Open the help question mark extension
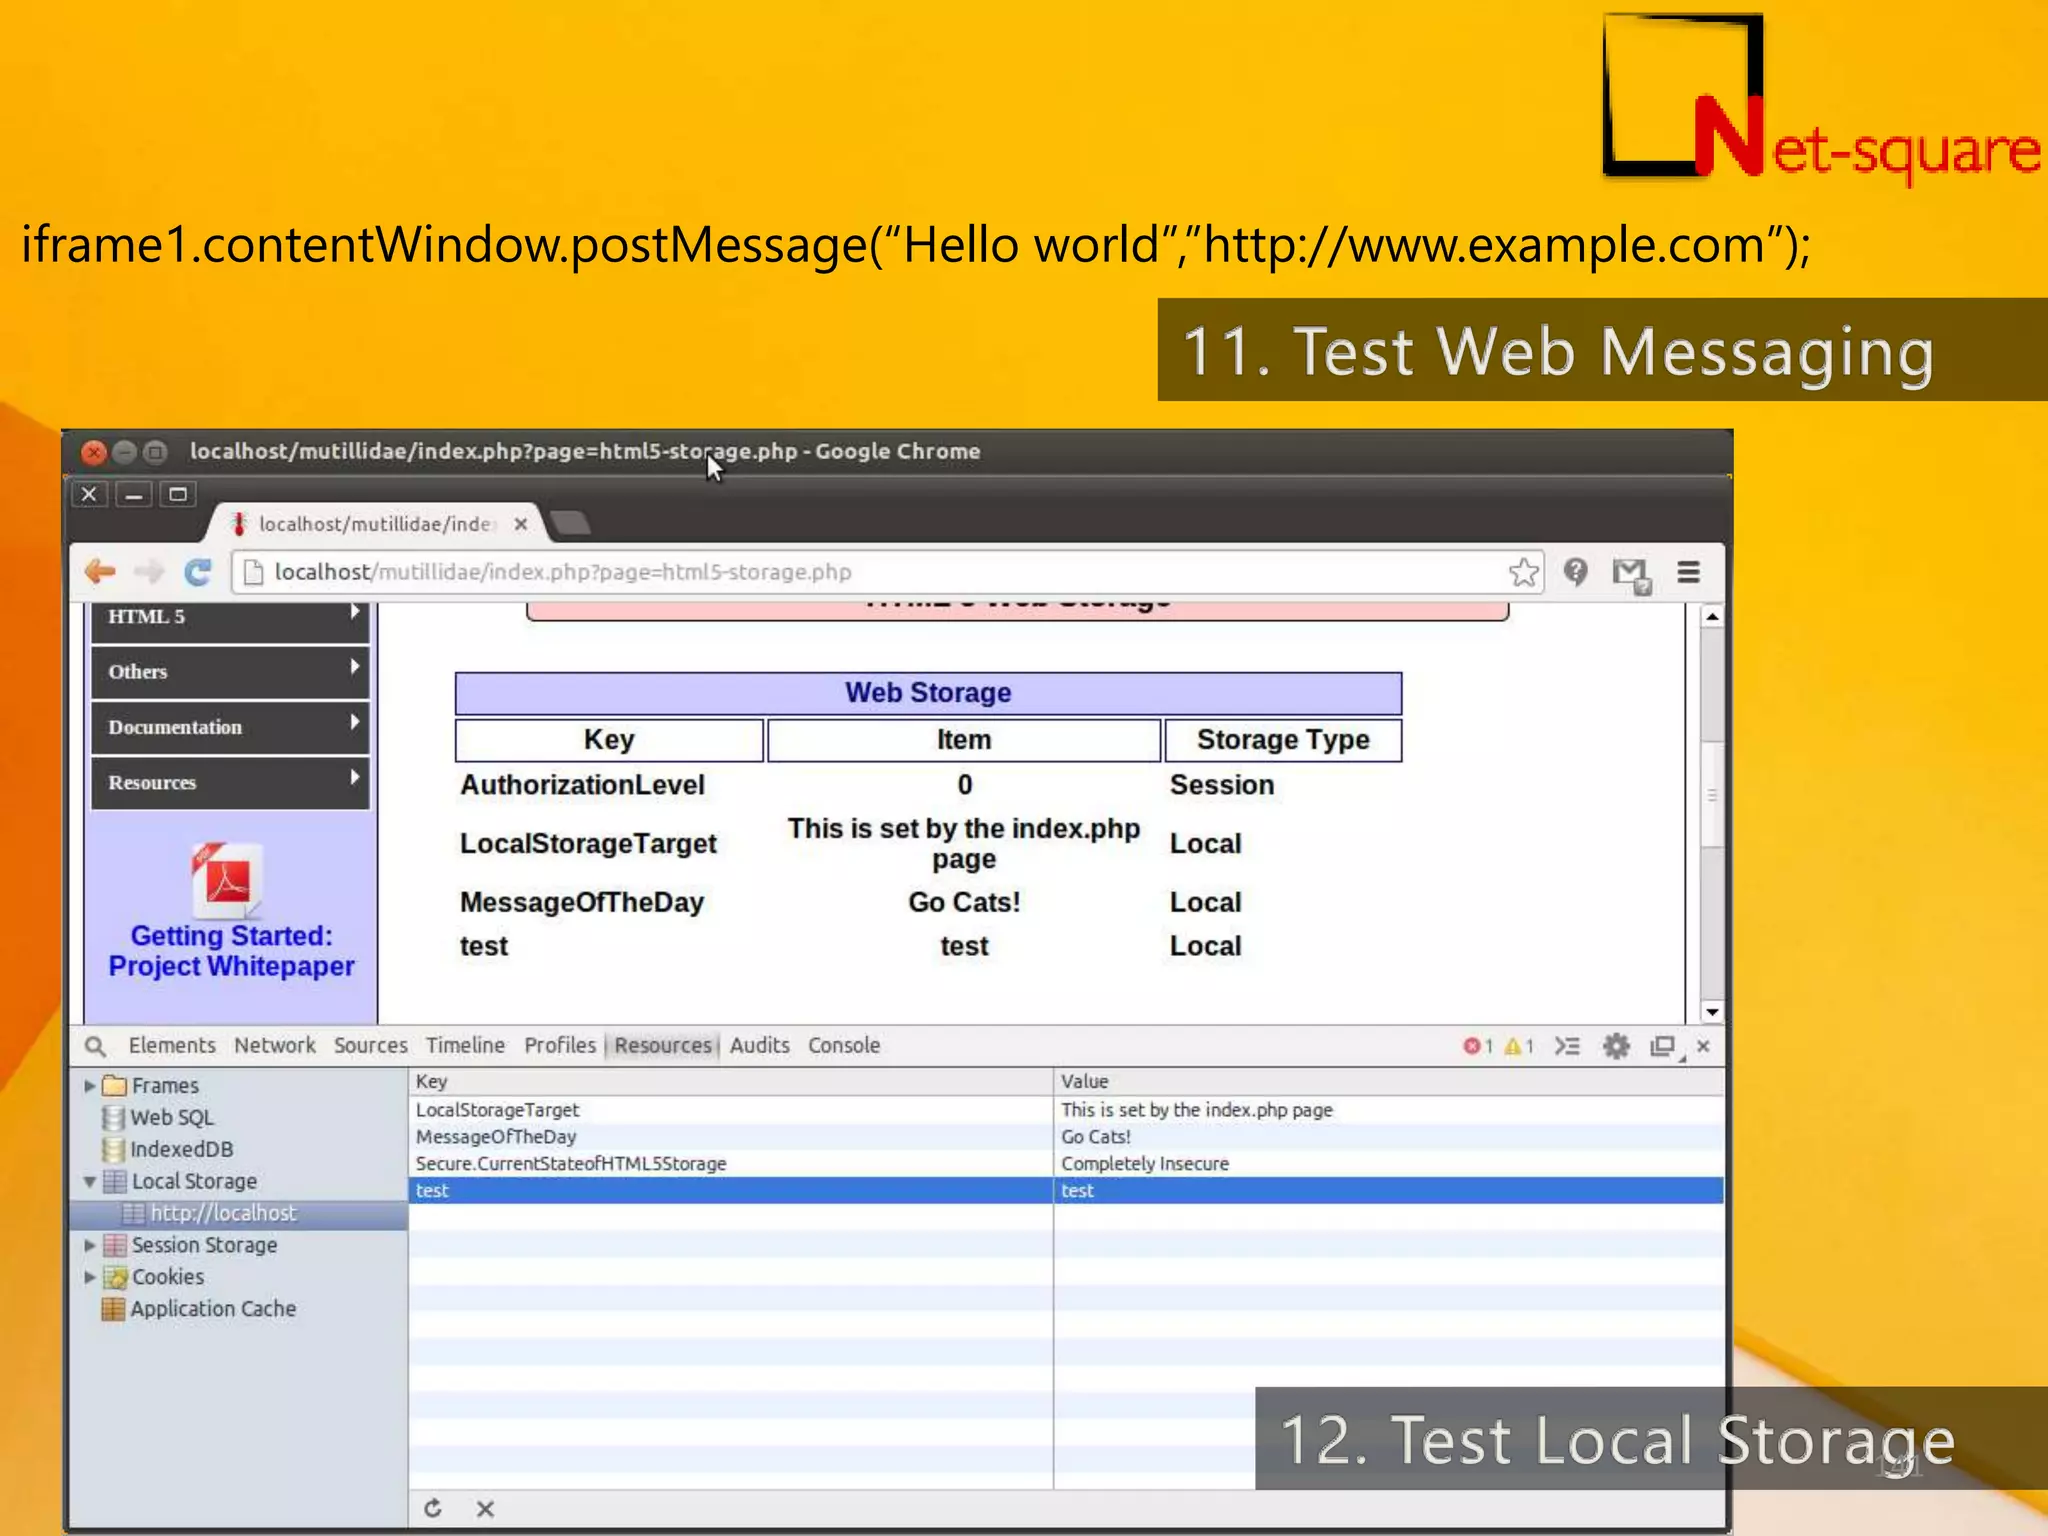The height and width of the screenshot is (1536, 2048). (x=1575, y=572)
